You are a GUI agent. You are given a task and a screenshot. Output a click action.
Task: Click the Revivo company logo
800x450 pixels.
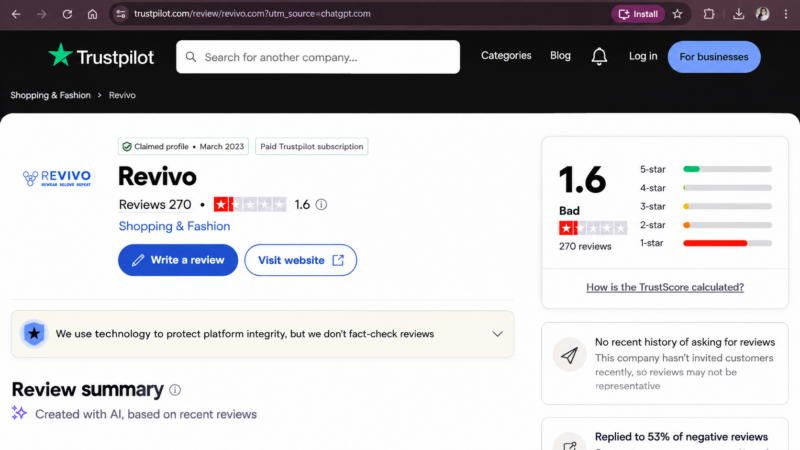[57, 178]
